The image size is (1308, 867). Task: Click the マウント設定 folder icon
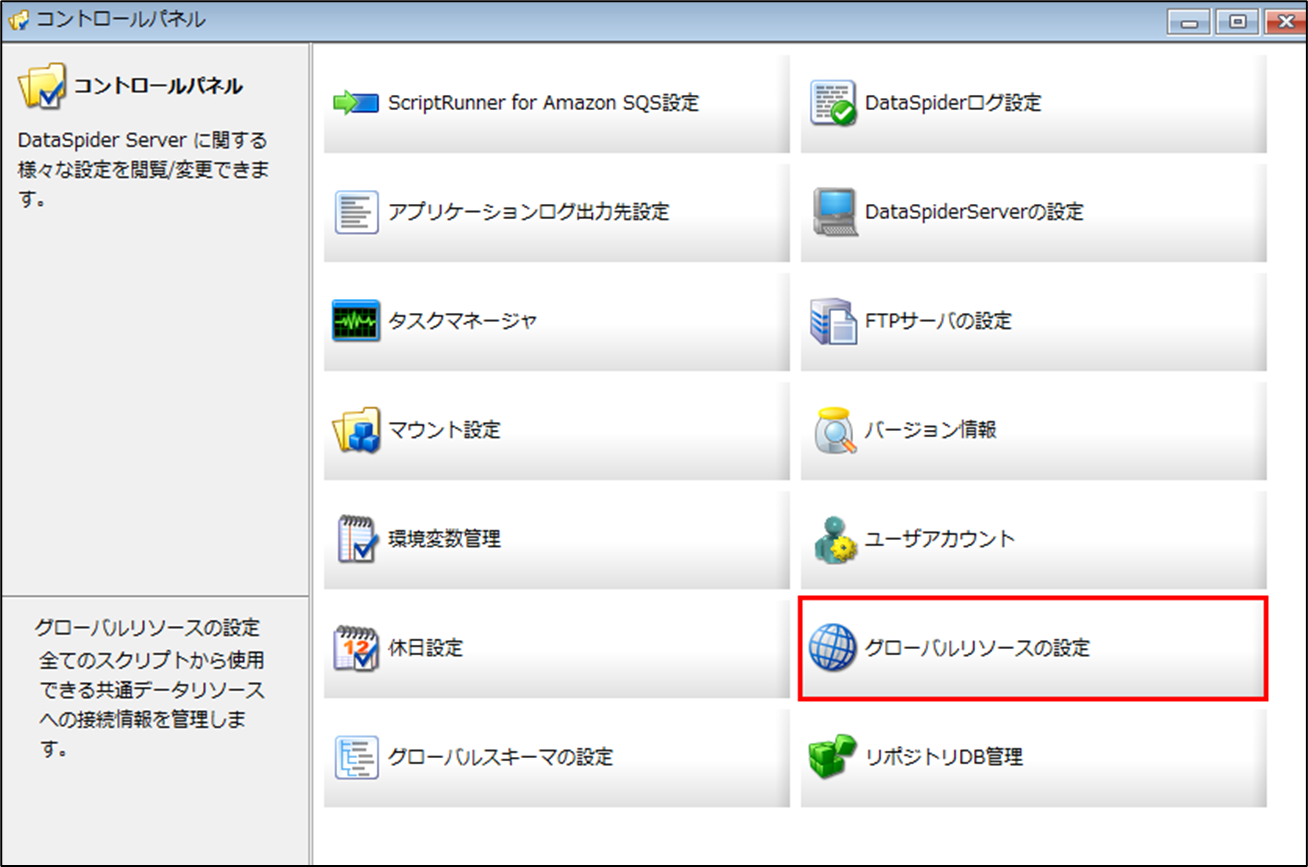click(x=356, y=430)
